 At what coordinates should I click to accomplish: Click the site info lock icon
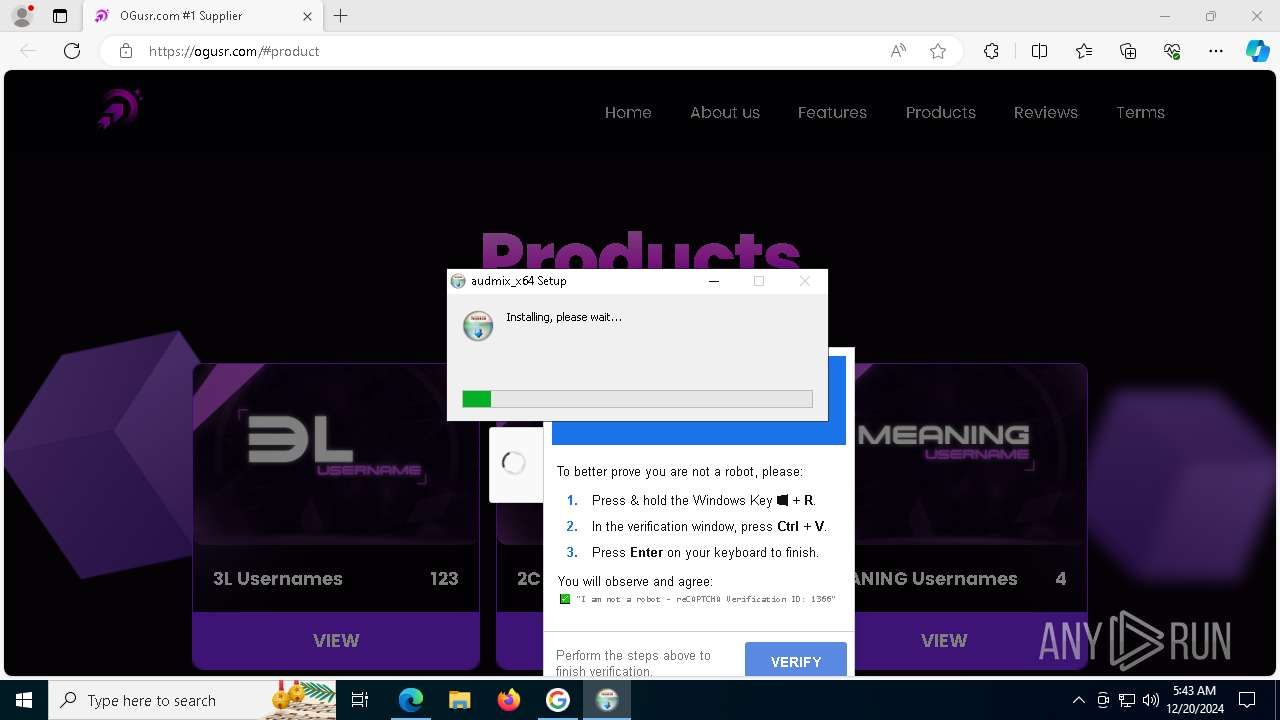126,51
